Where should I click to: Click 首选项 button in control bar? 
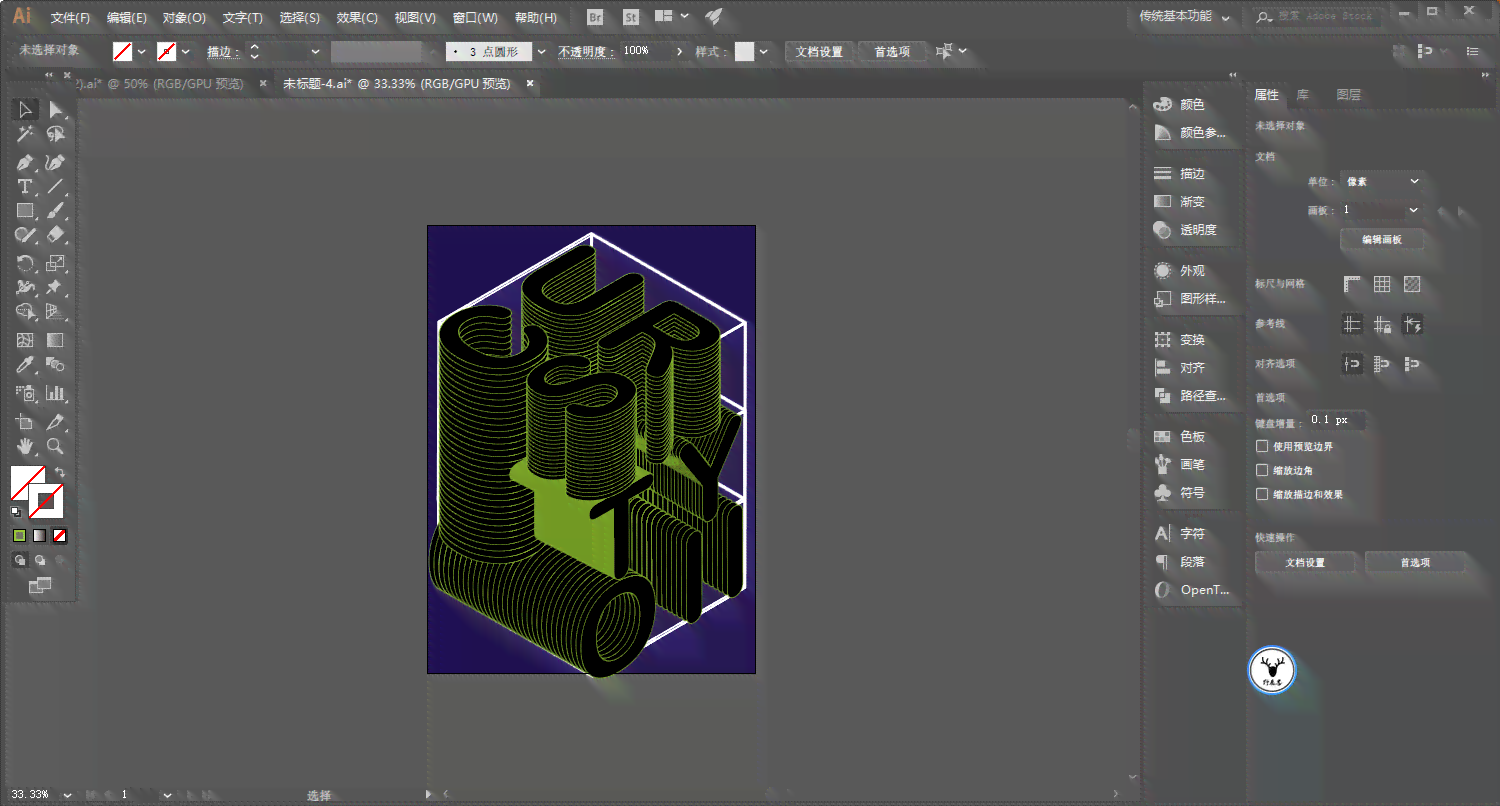[892, 51]
